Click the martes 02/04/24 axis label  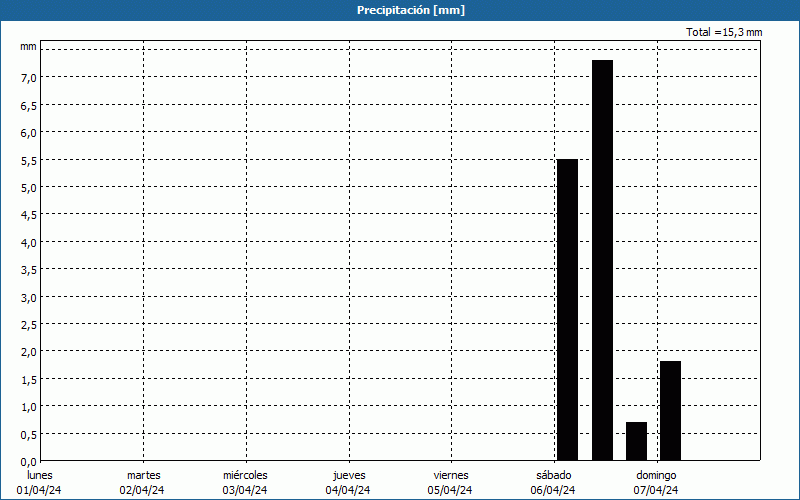(142, 483)
